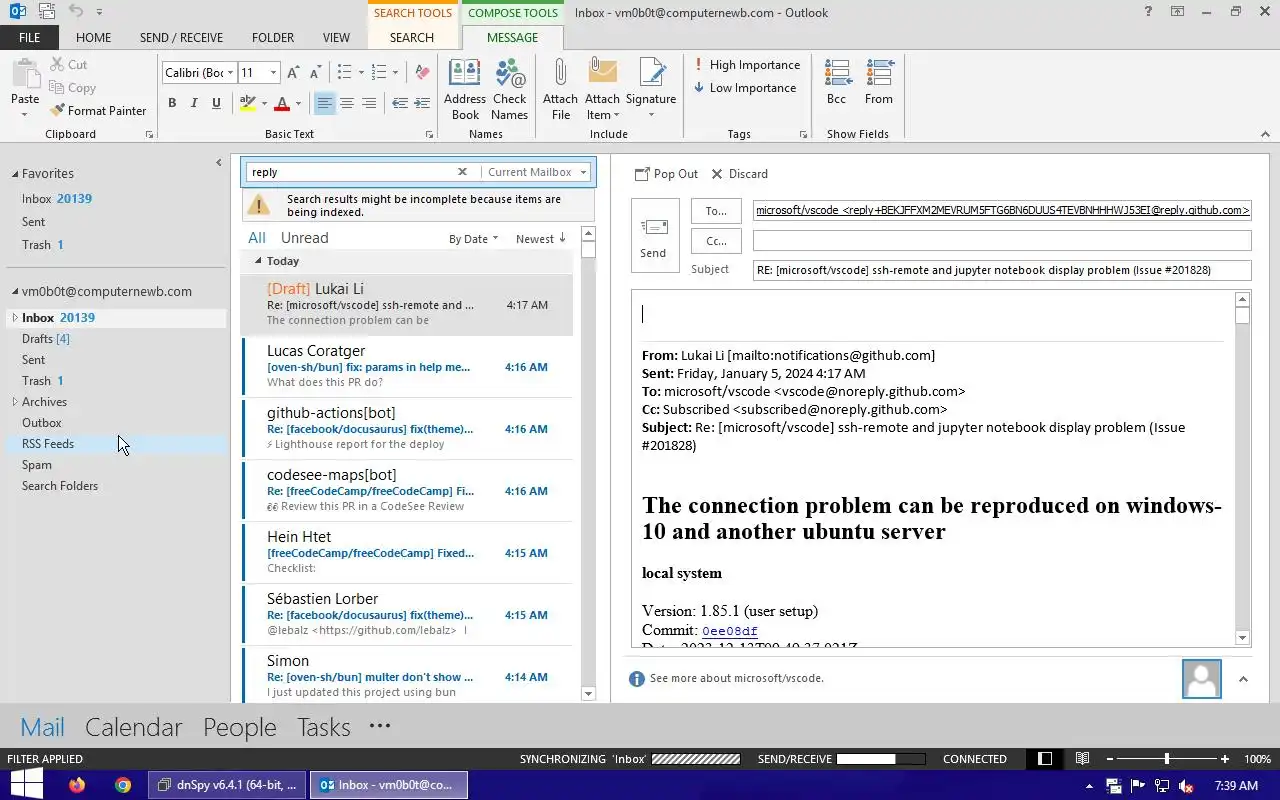Align text right
Screen dimensions: 1280x800
coord(369,103)
